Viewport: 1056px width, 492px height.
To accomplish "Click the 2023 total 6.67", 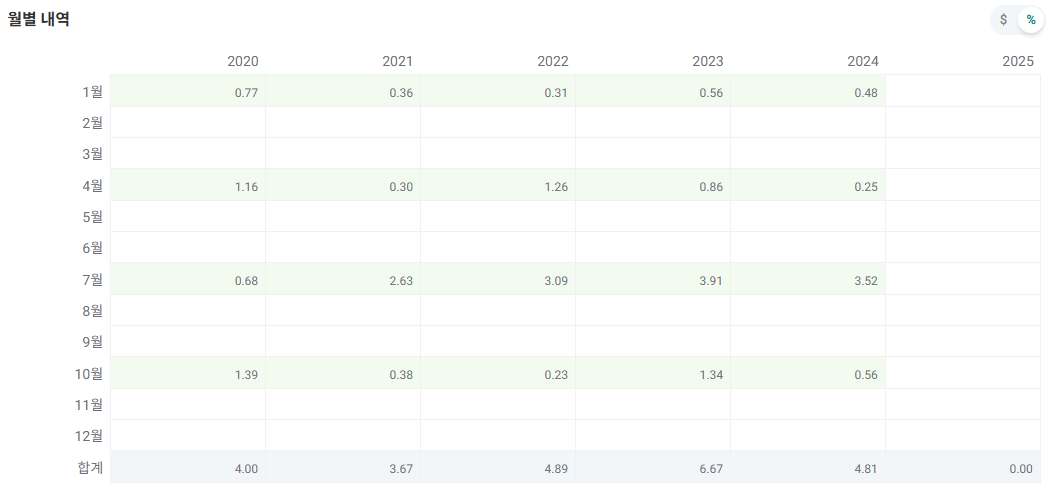I will tap(711, 469).
